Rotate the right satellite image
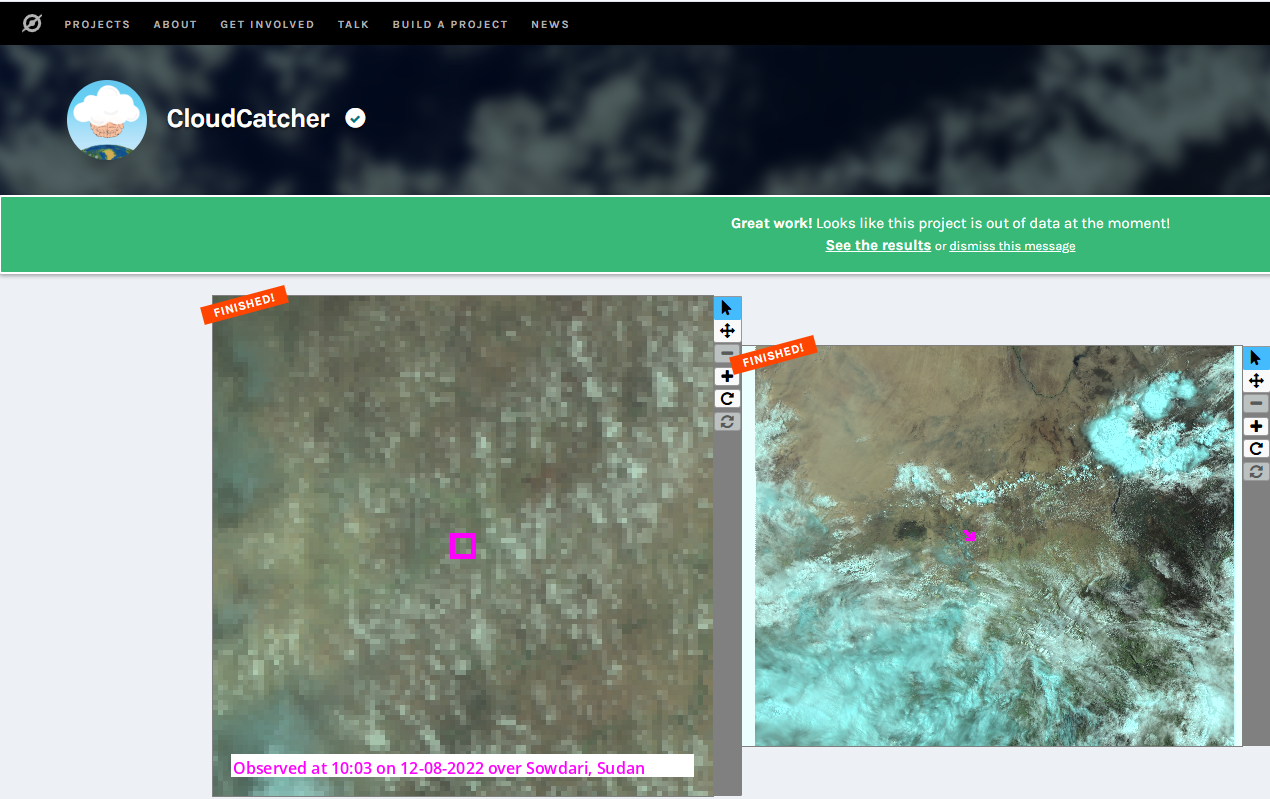The image size is (1270, 799). tap(1256, 449)
